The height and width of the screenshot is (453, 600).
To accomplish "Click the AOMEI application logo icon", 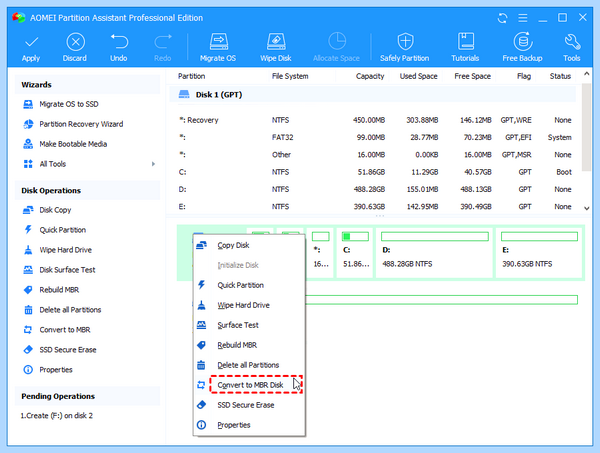I will click(18, 18).
